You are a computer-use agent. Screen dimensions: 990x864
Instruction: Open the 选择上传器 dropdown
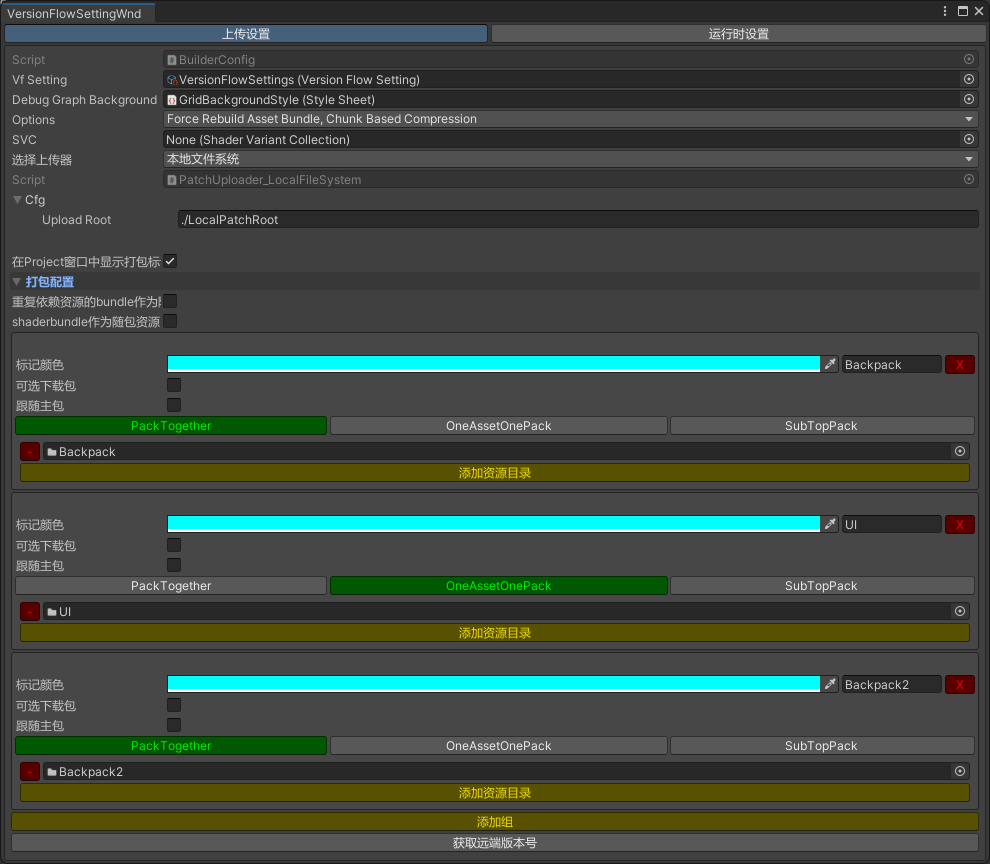point(570,159)
